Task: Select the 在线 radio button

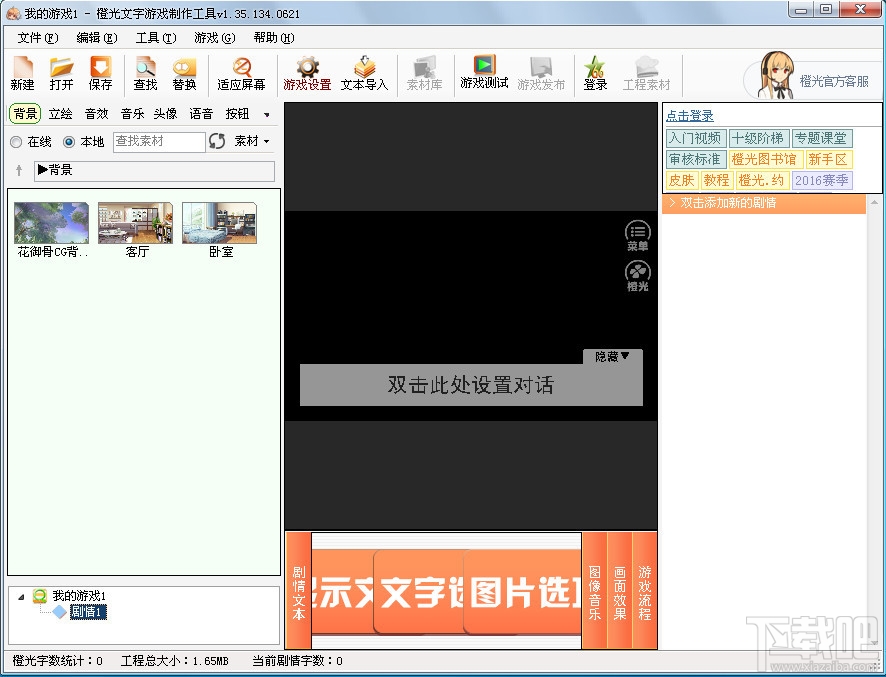Action: 16,142
